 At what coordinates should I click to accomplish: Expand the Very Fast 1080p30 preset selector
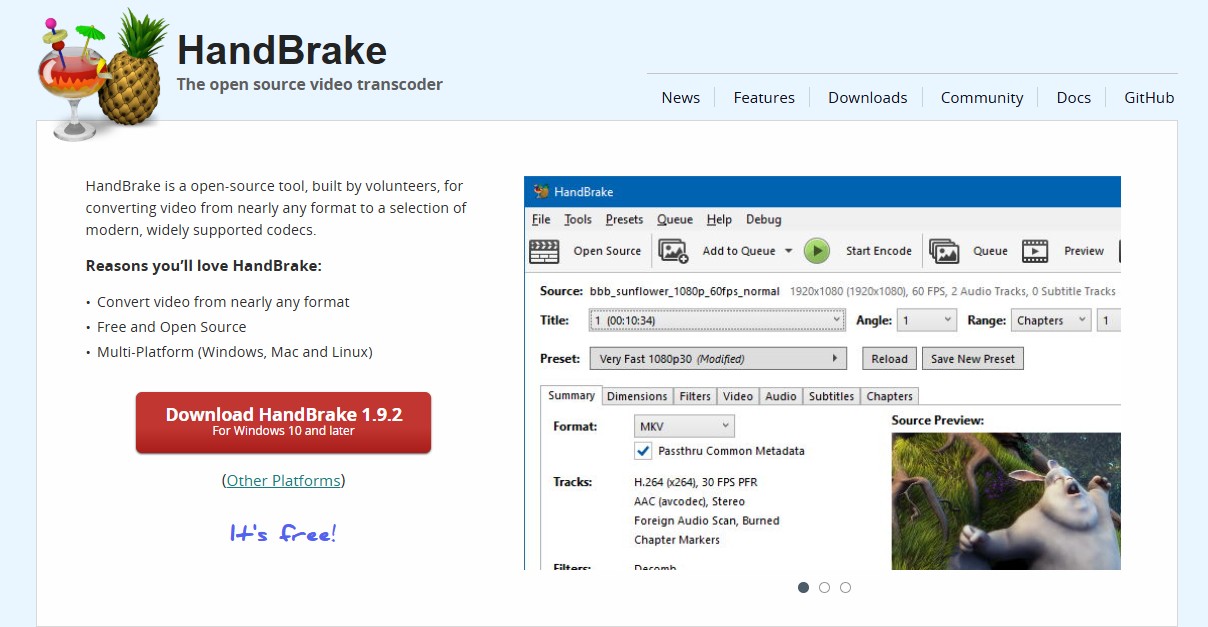(717, 359)
